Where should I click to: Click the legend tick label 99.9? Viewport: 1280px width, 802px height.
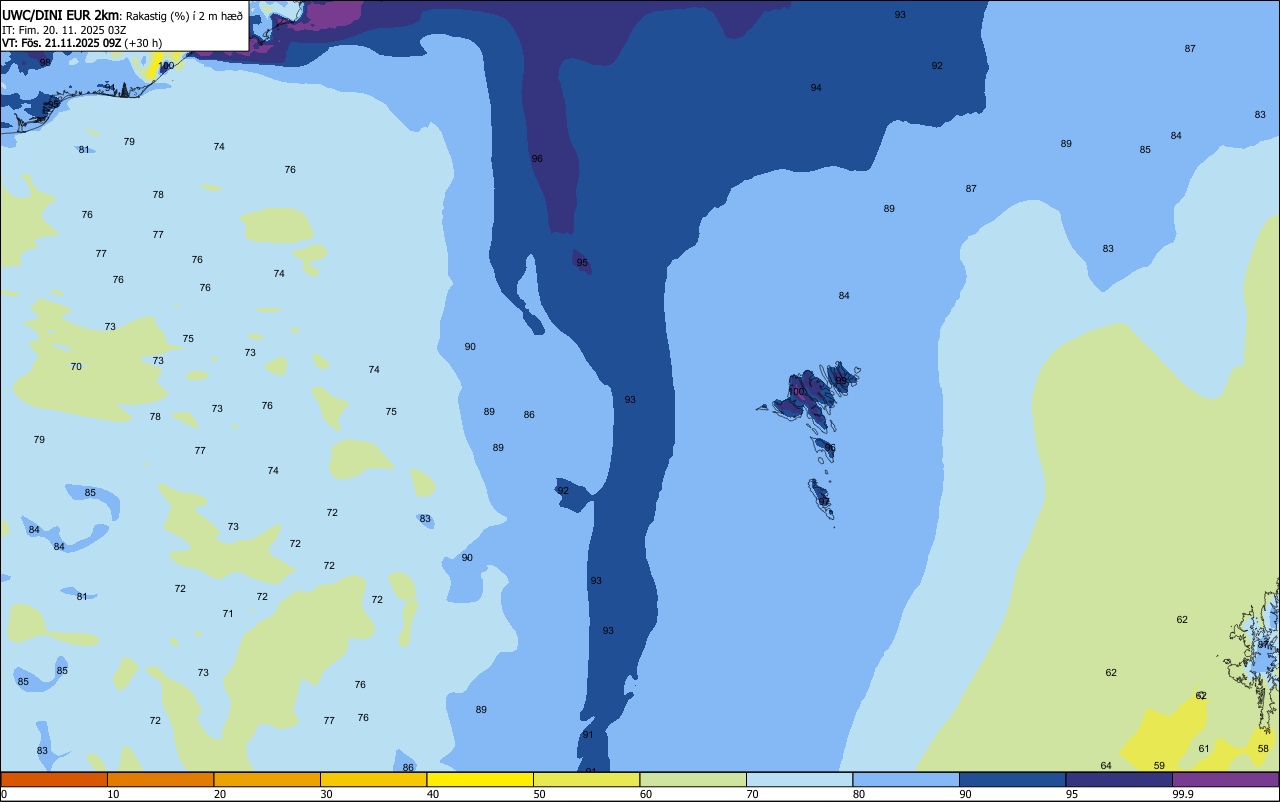[x=1183, y=794]
